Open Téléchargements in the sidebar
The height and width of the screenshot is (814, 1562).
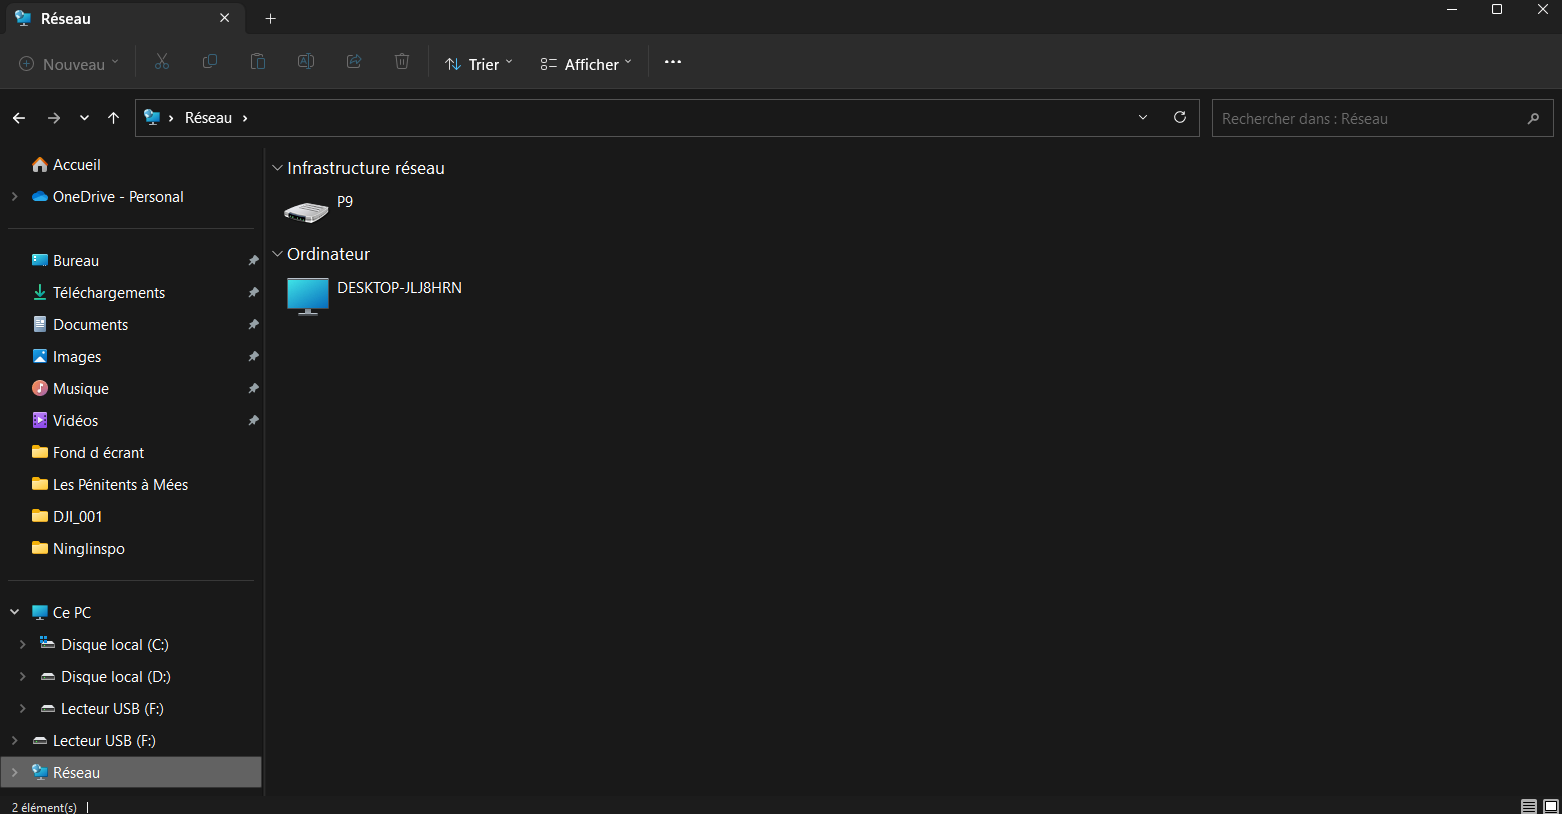(x=109, y=293)
